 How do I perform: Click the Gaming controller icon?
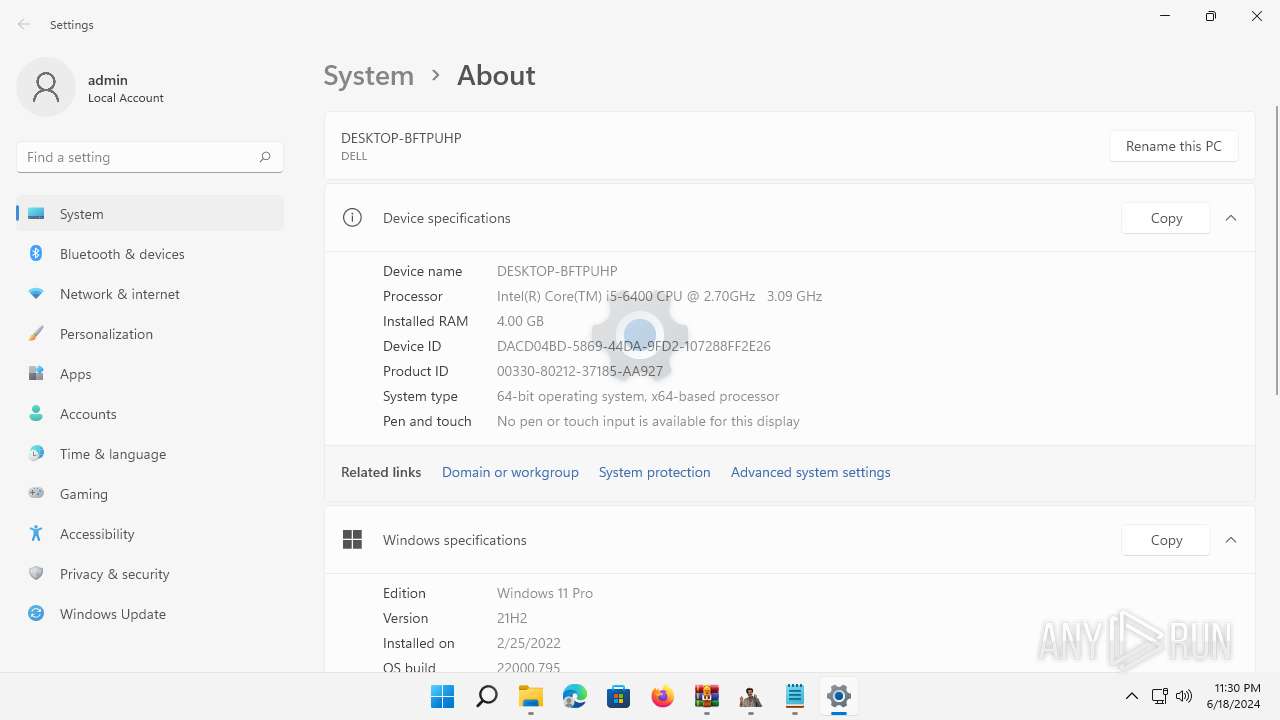tap(36, 493)
